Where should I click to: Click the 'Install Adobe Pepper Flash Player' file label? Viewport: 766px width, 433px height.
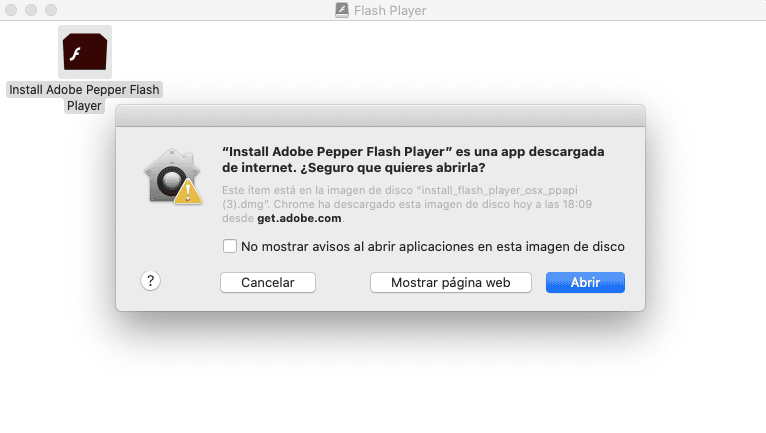pyautogui.click(x=84, y=98)
